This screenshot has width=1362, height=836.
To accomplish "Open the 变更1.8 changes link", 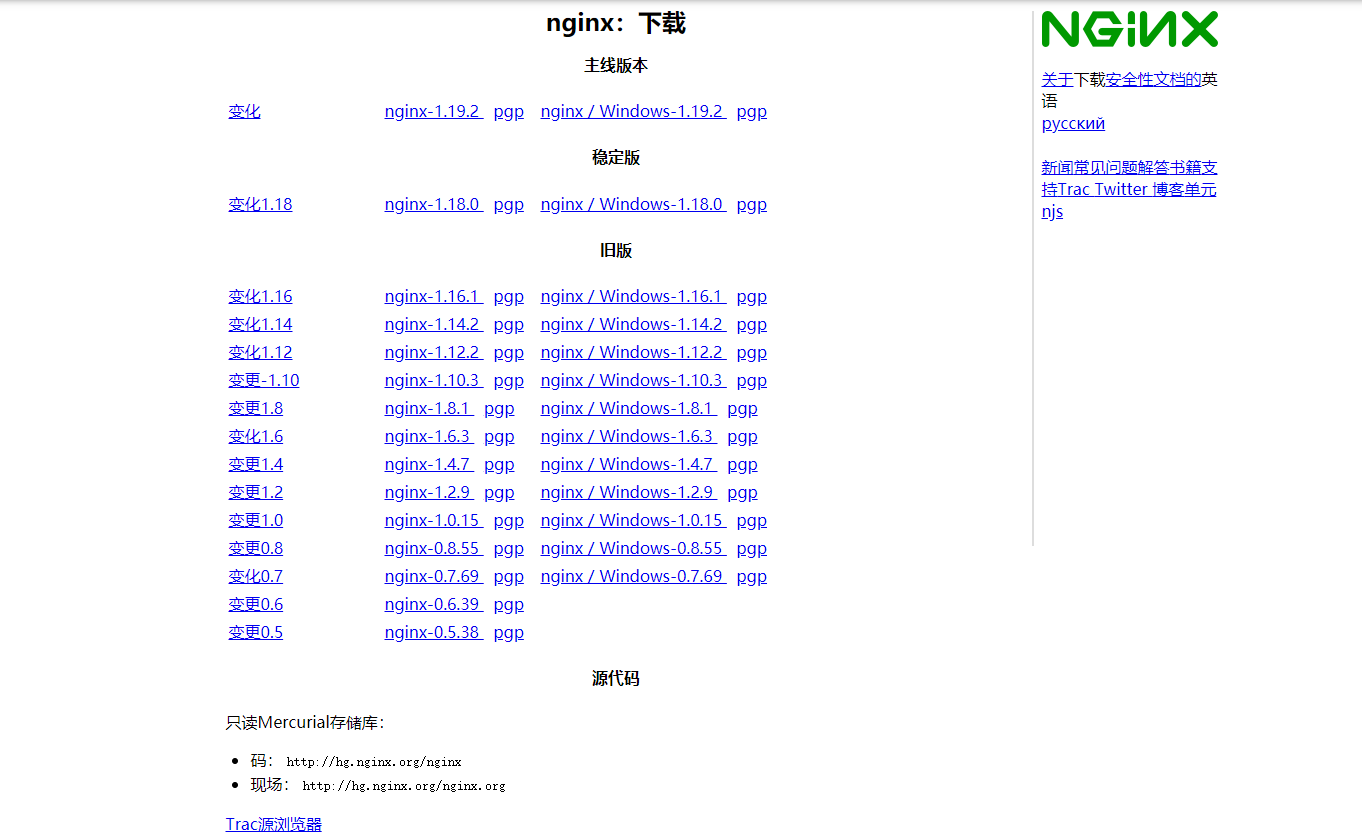I will tap(255, 408).
